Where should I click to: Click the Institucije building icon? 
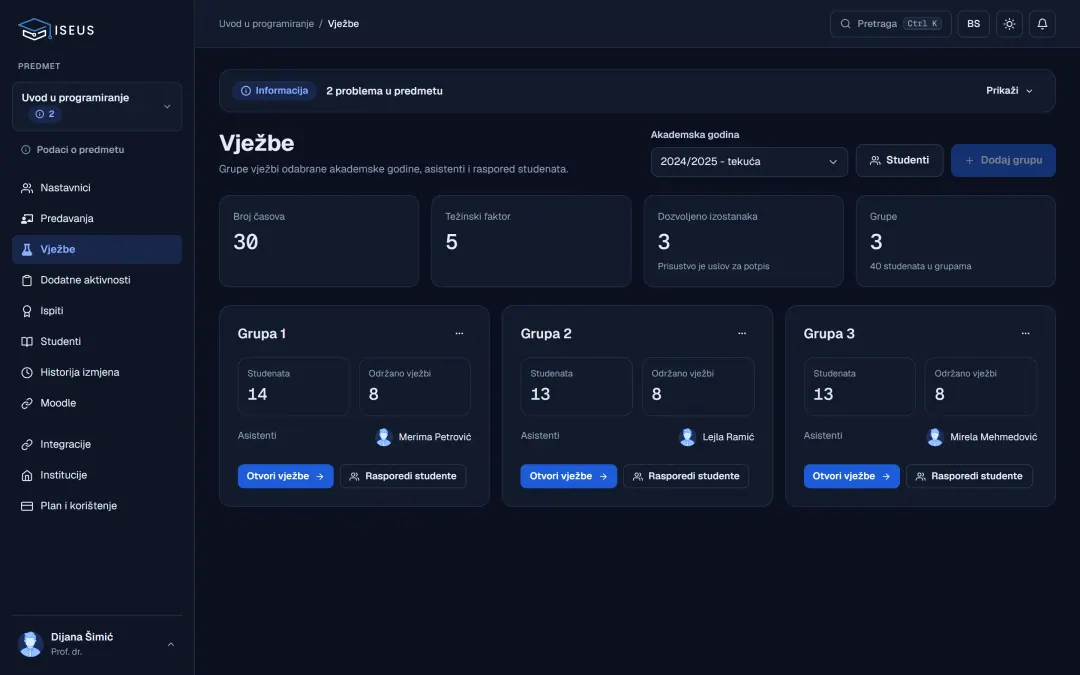pos(27,475)
